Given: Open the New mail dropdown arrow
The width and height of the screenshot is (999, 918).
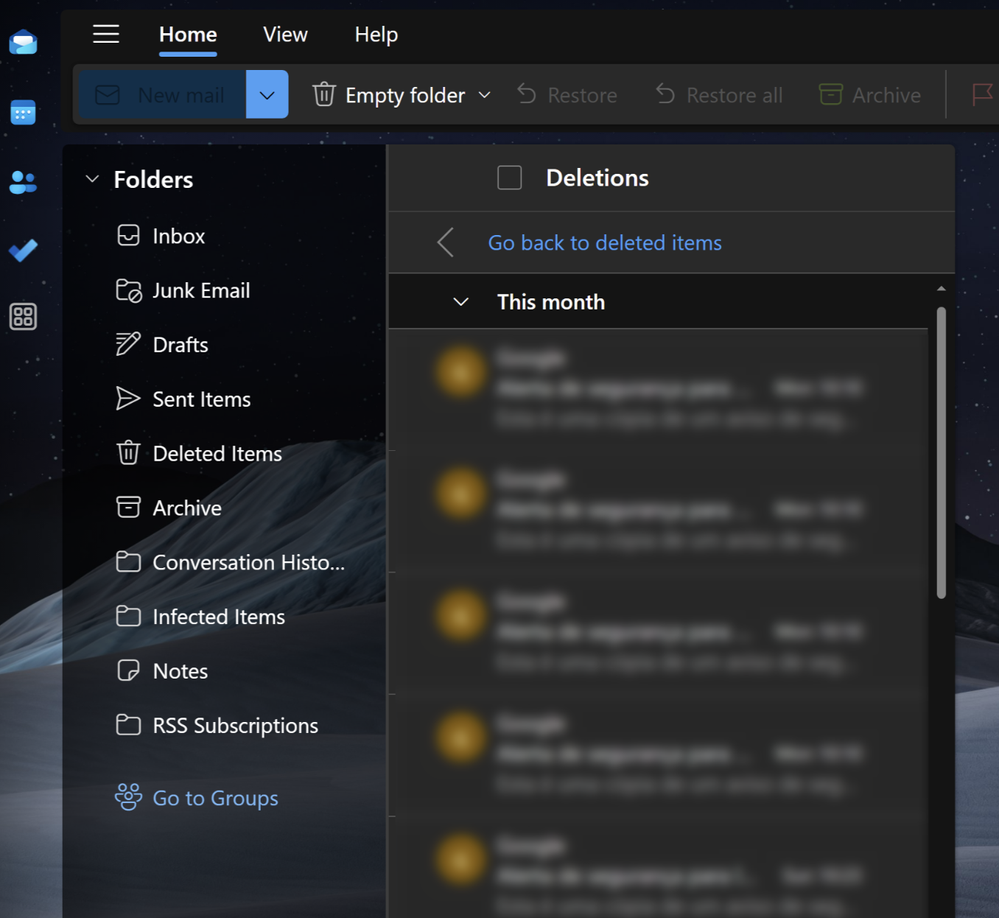Looking at the screenshot, I should (x=267, y=95).
